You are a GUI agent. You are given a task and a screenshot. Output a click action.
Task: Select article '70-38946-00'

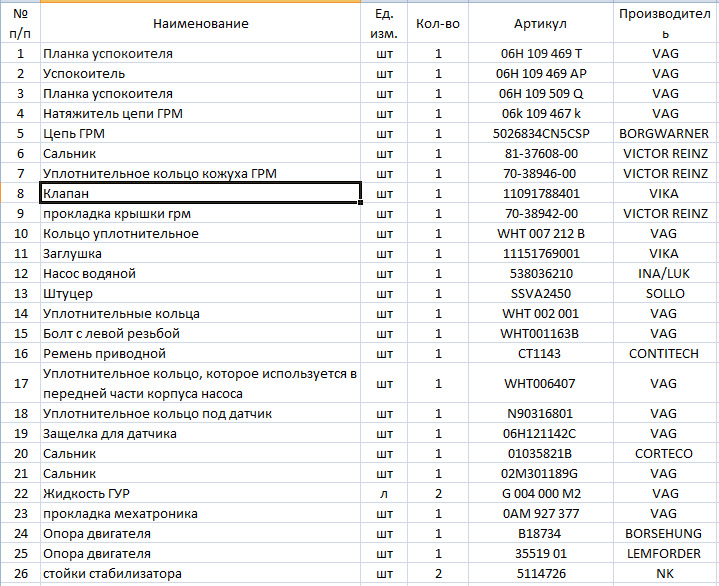(x=541, y=173)
